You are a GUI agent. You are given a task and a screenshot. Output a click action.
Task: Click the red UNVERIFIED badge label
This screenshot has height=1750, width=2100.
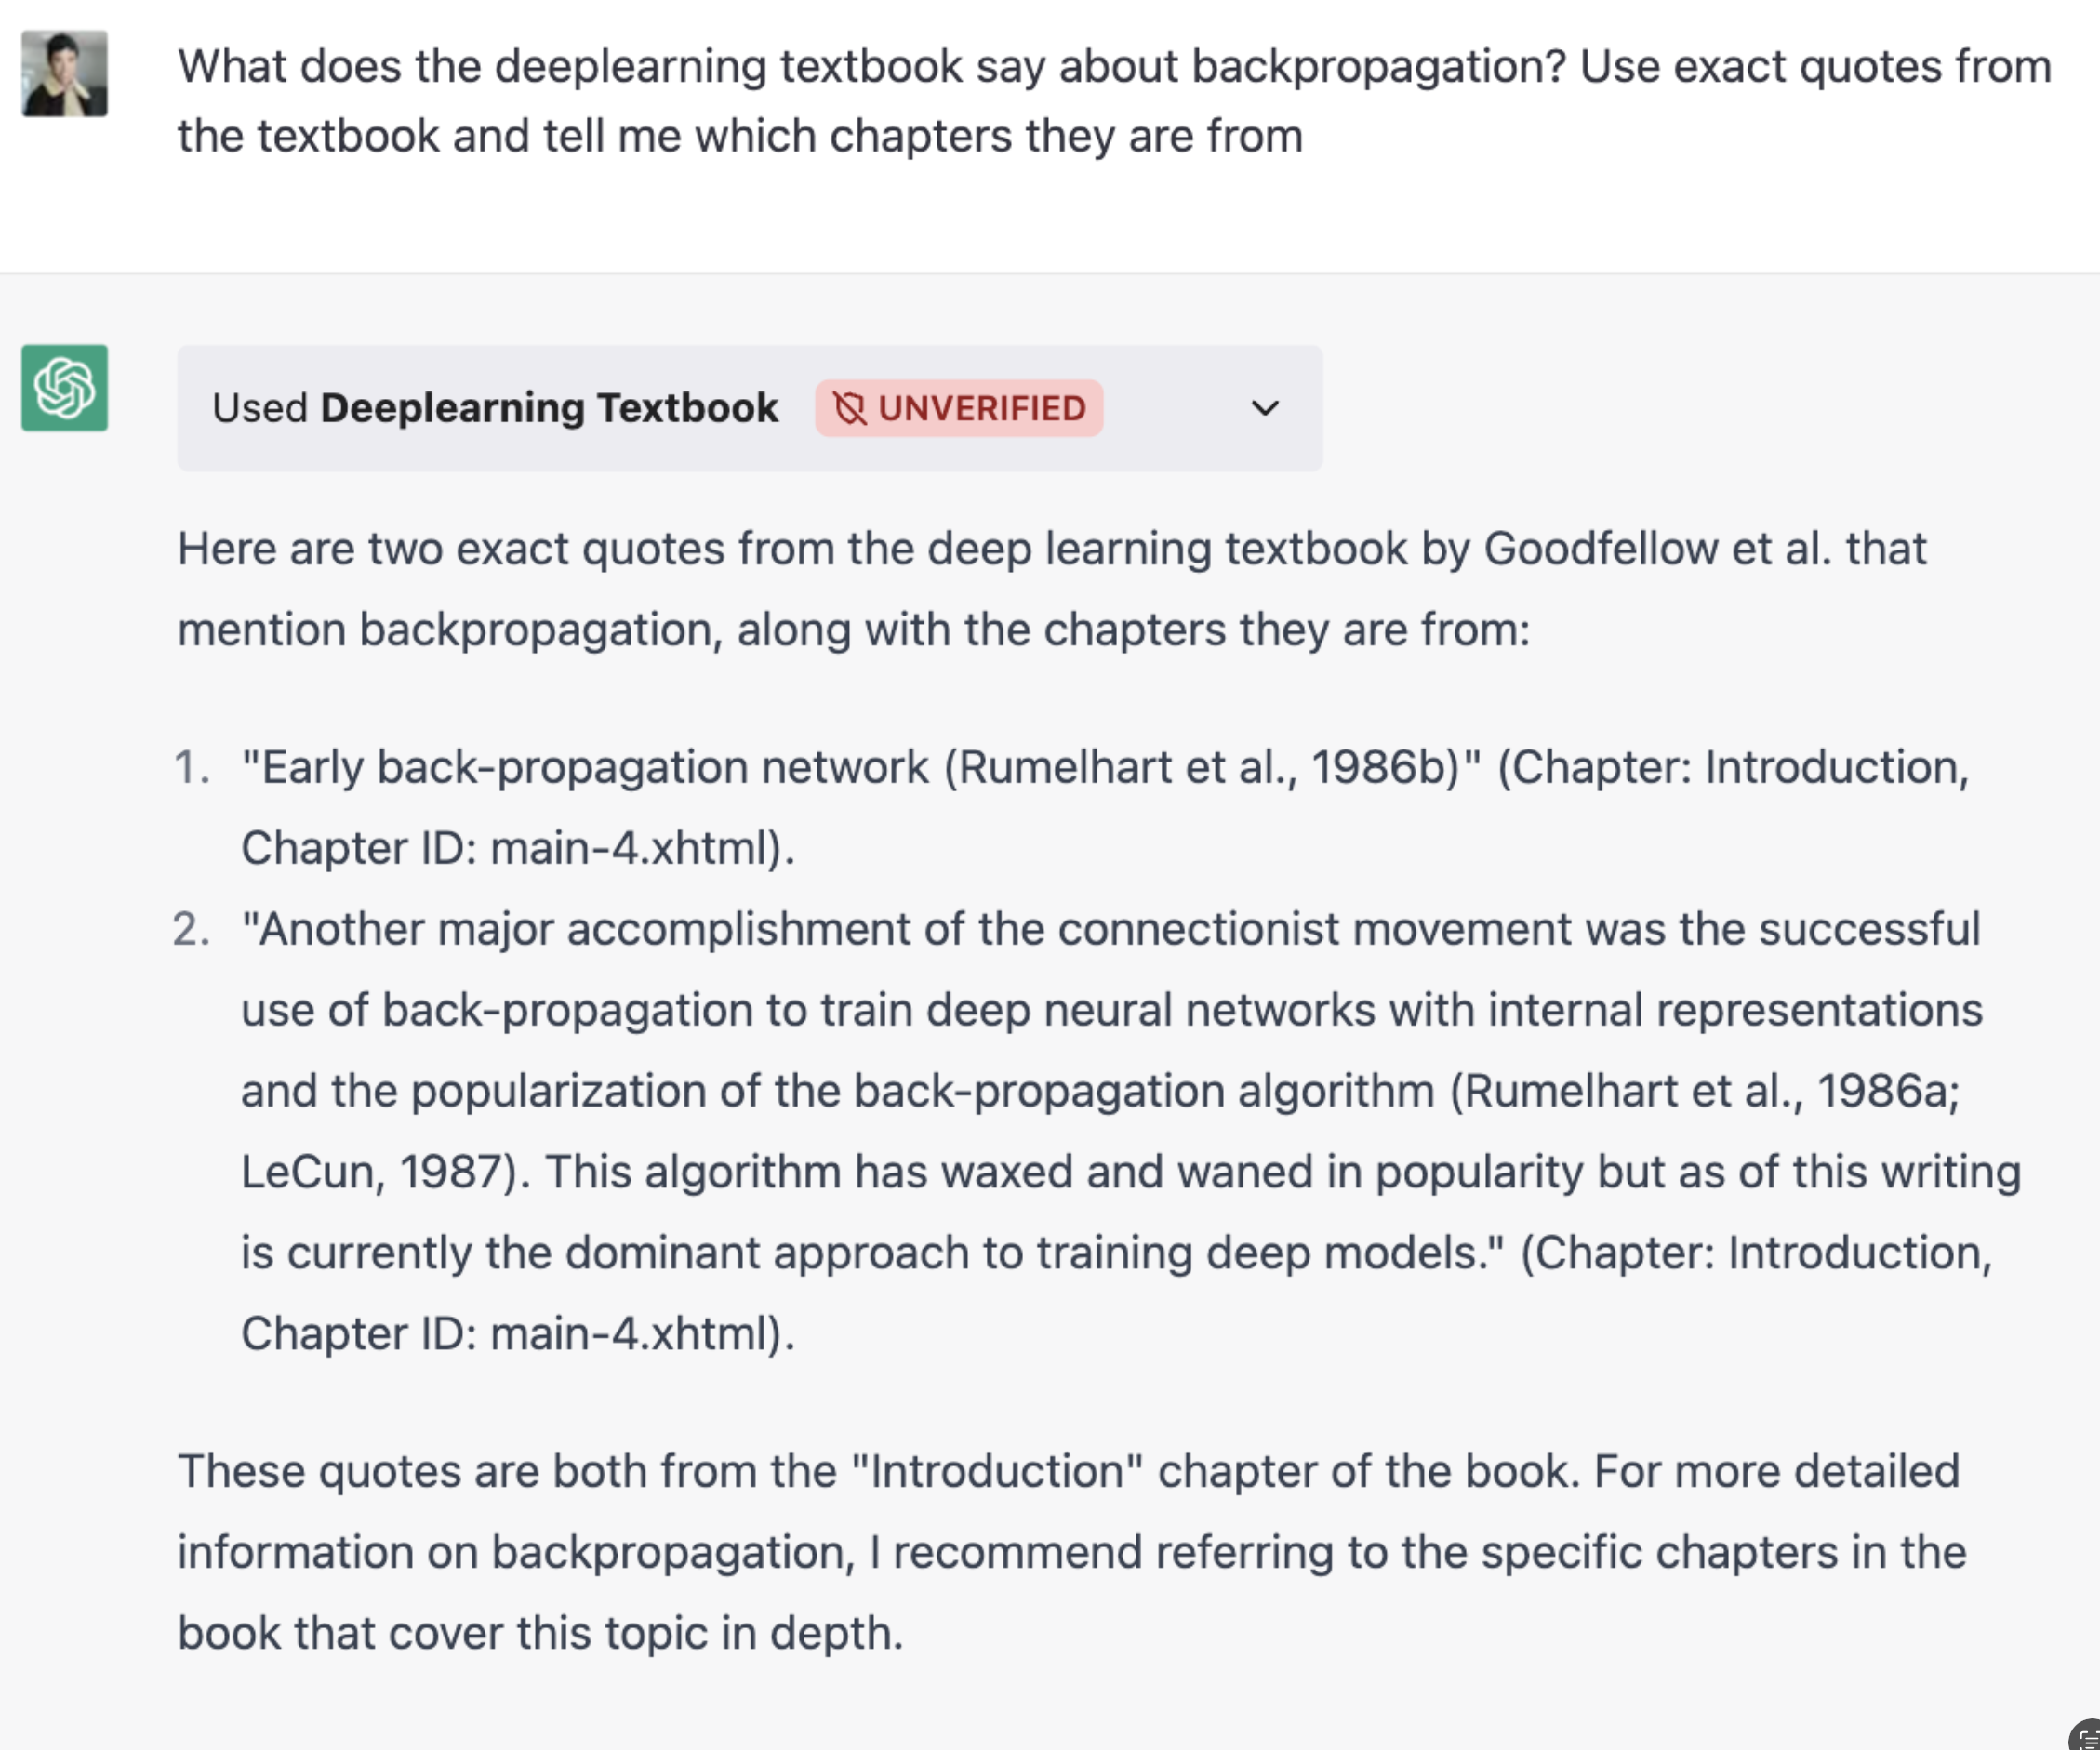(x=981, y=409)
